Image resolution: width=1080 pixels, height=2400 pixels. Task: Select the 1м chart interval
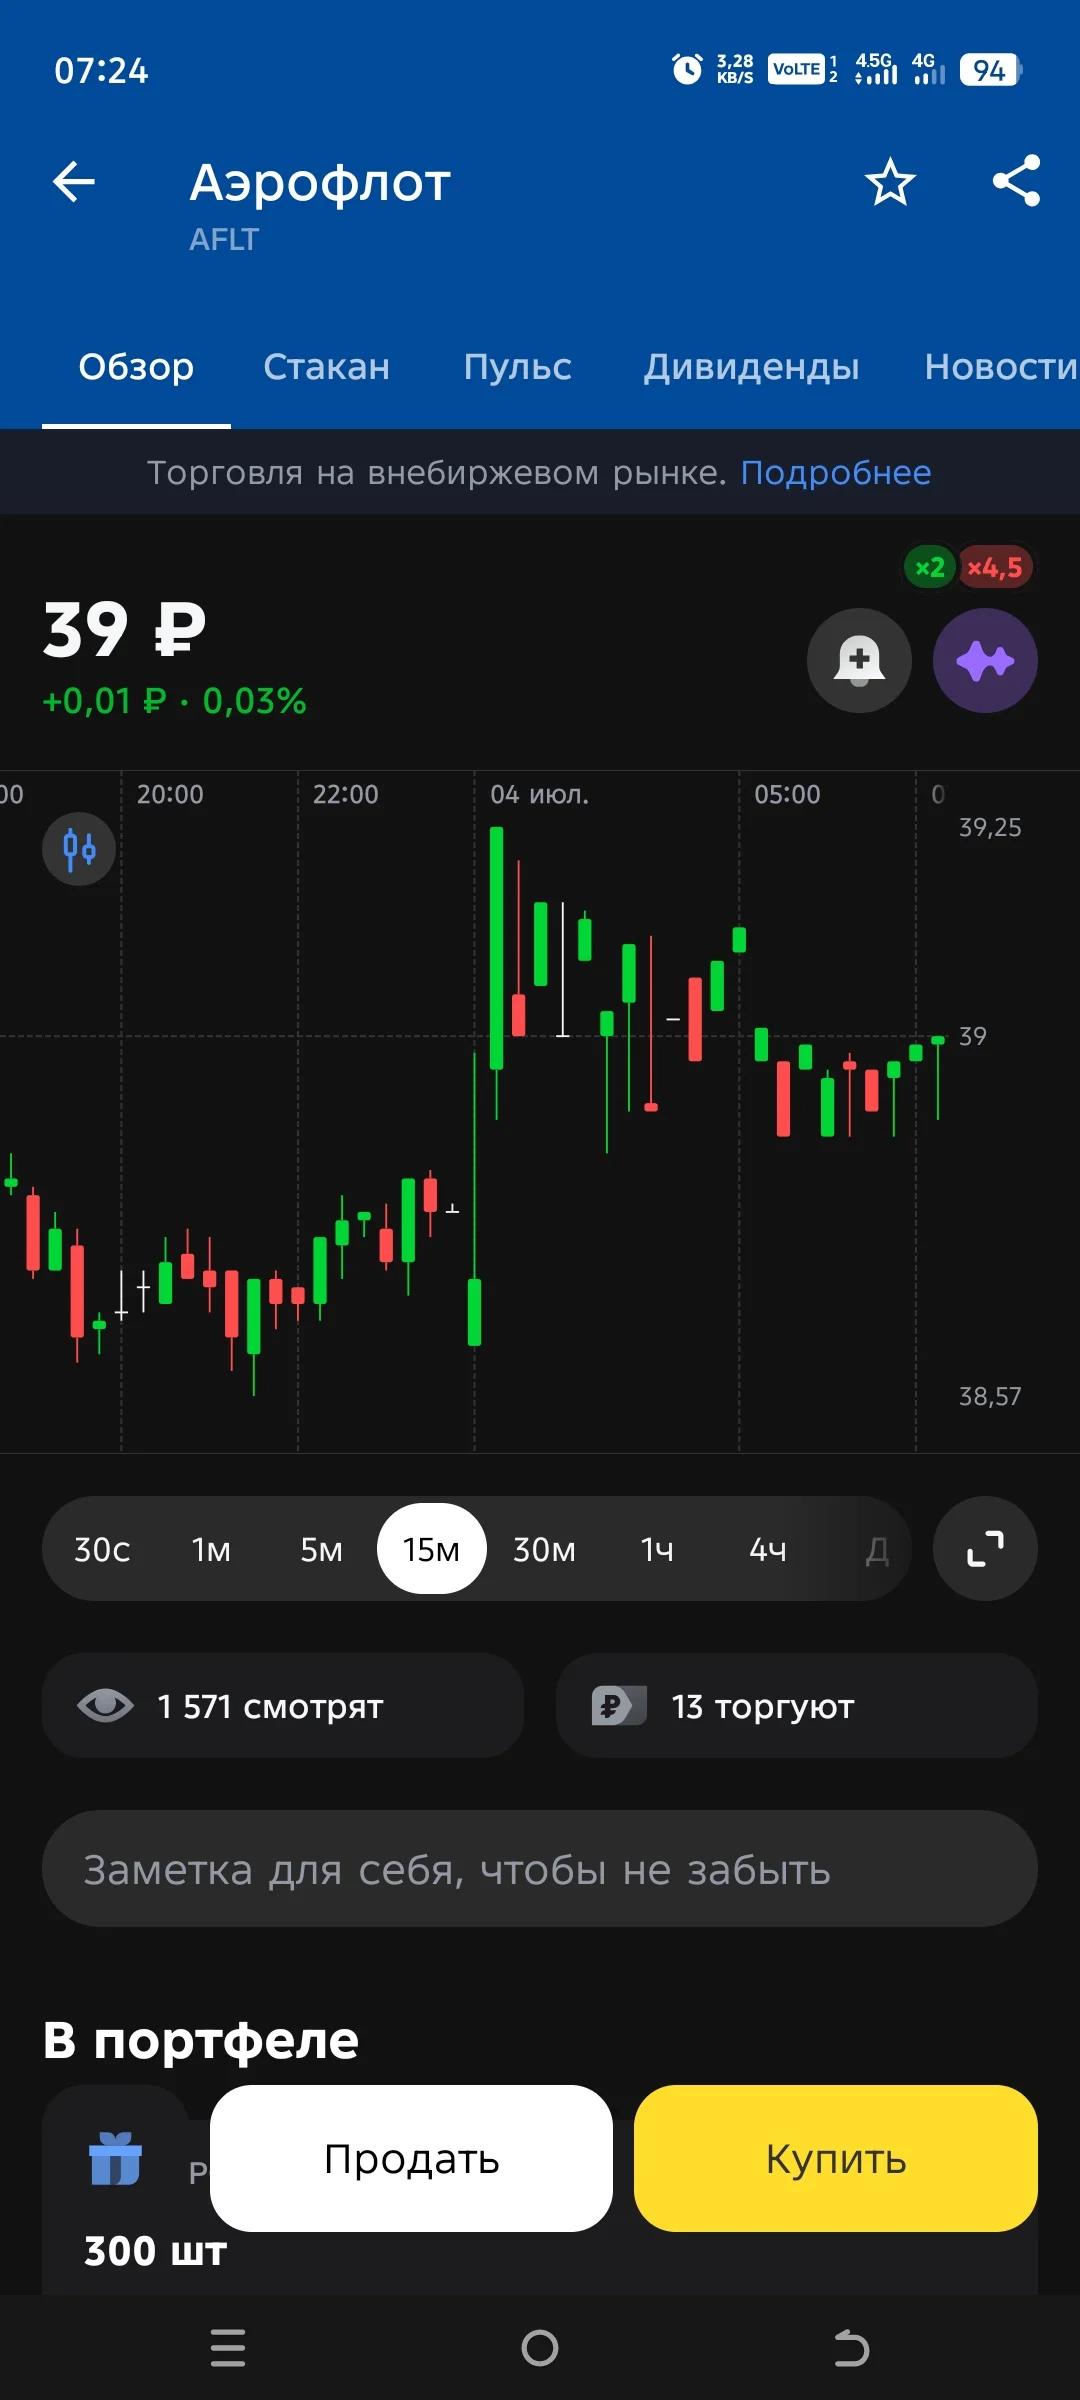[x=211, y=1549]
